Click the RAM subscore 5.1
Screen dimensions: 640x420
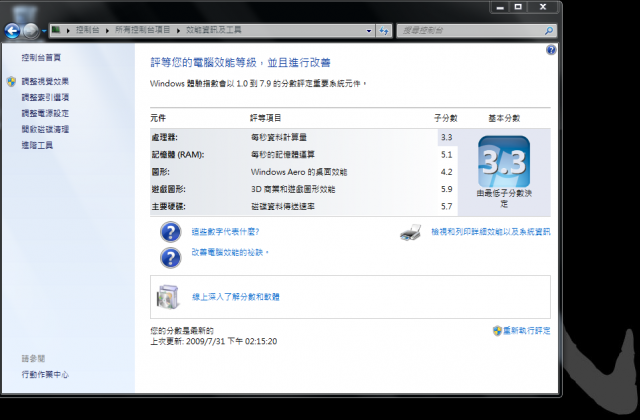[x=447, y=155]
